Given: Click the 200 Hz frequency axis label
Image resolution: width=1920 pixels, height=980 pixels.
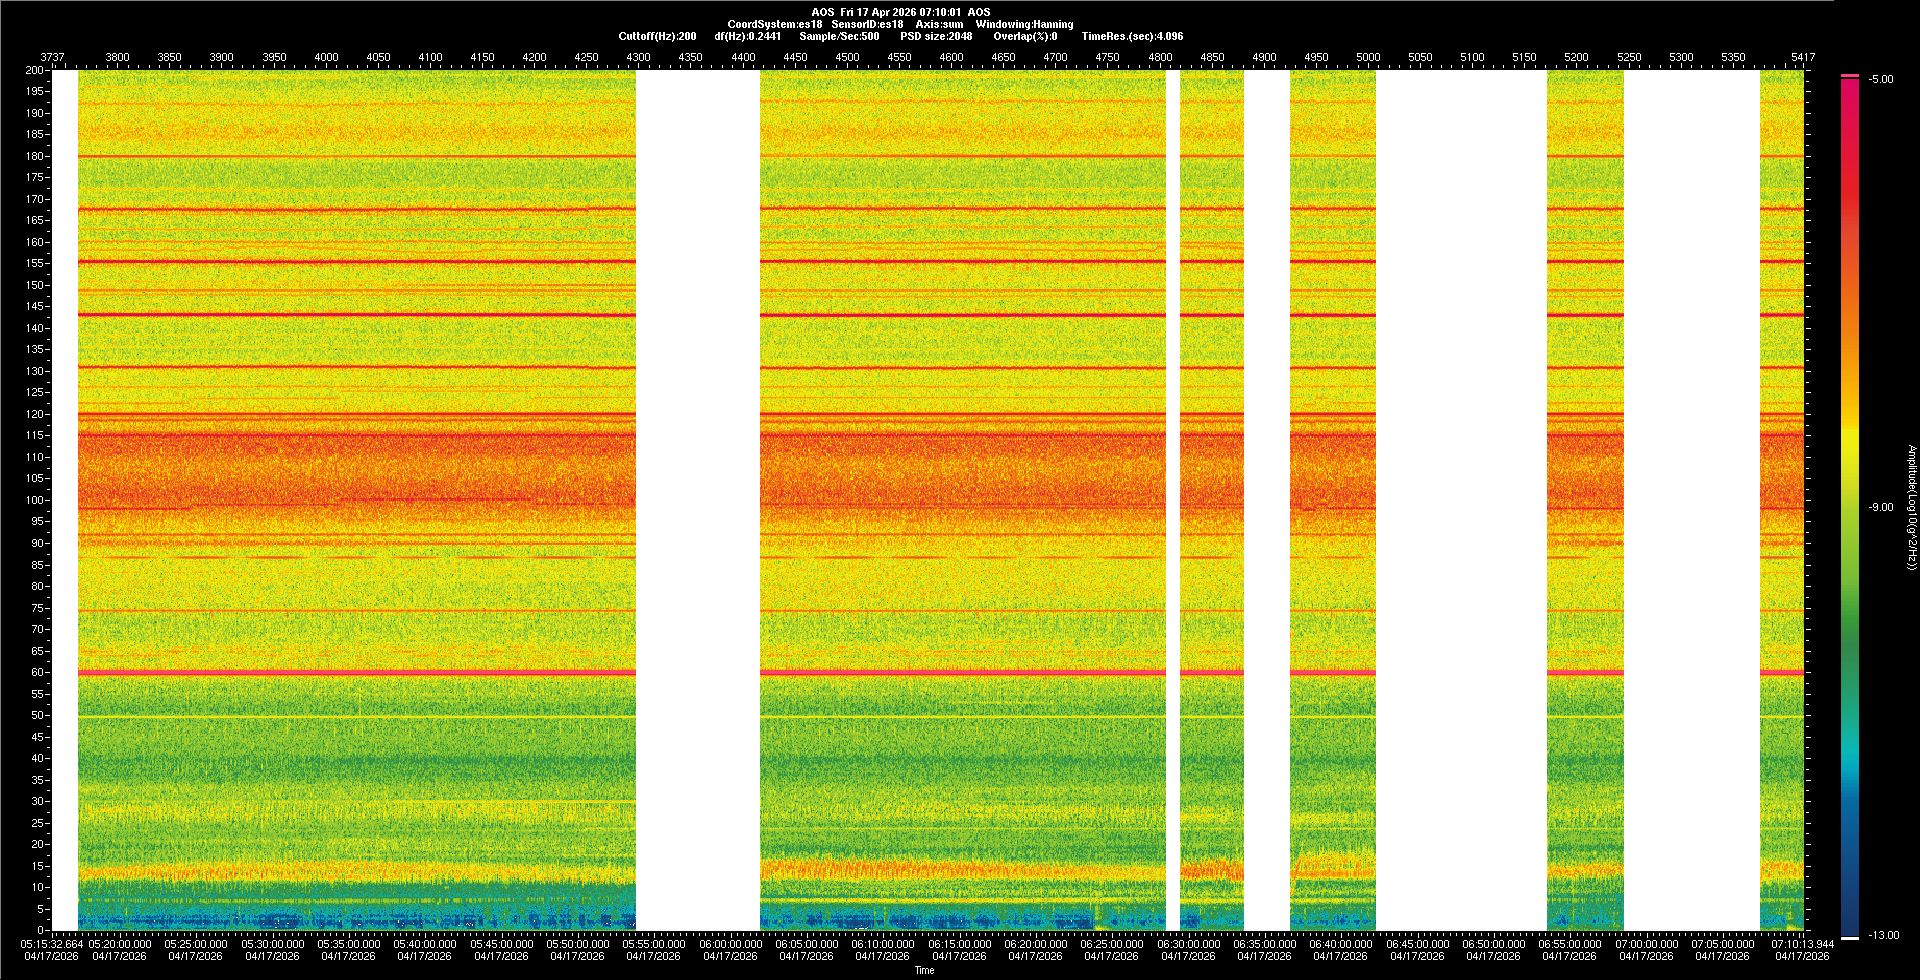Looking at the screenshot, I should tap(34, 71).
